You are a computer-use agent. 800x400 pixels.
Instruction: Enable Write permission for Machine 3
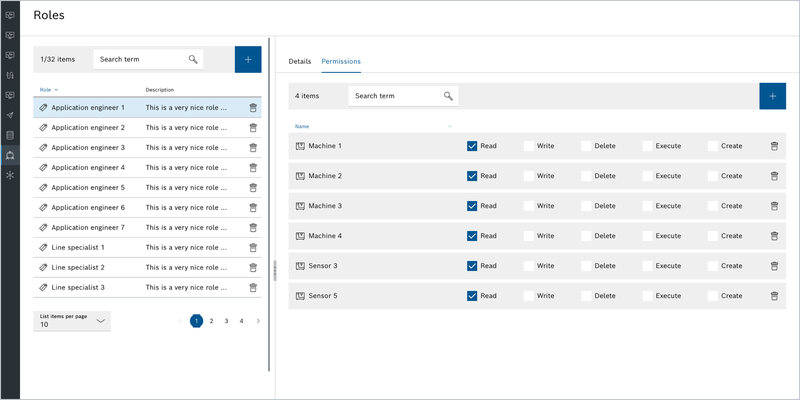tap(529, 206)
